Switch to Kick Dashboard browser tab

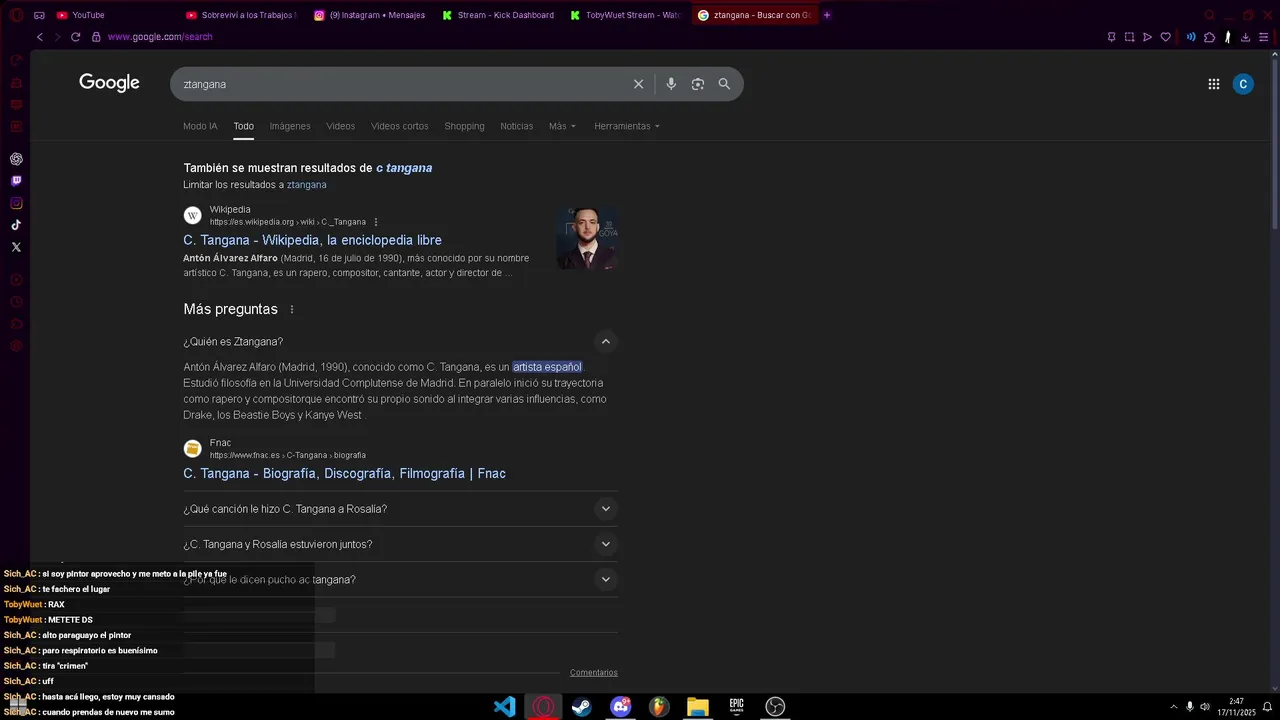pos(498,15)
